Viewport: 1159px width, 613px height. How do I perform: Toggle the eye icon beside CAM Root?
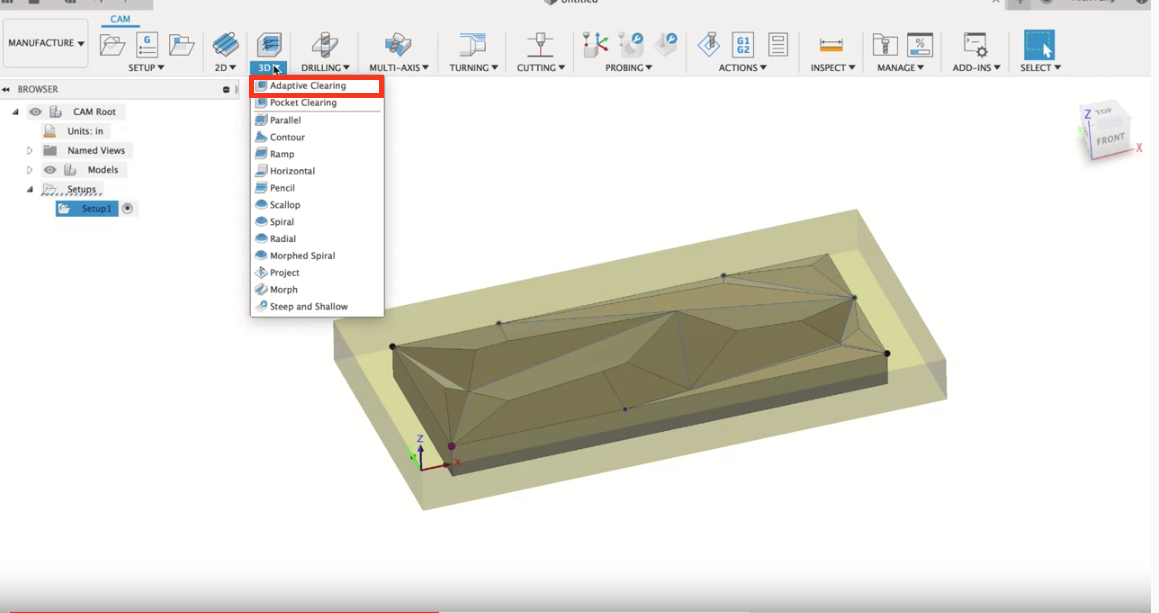point(35,111)
